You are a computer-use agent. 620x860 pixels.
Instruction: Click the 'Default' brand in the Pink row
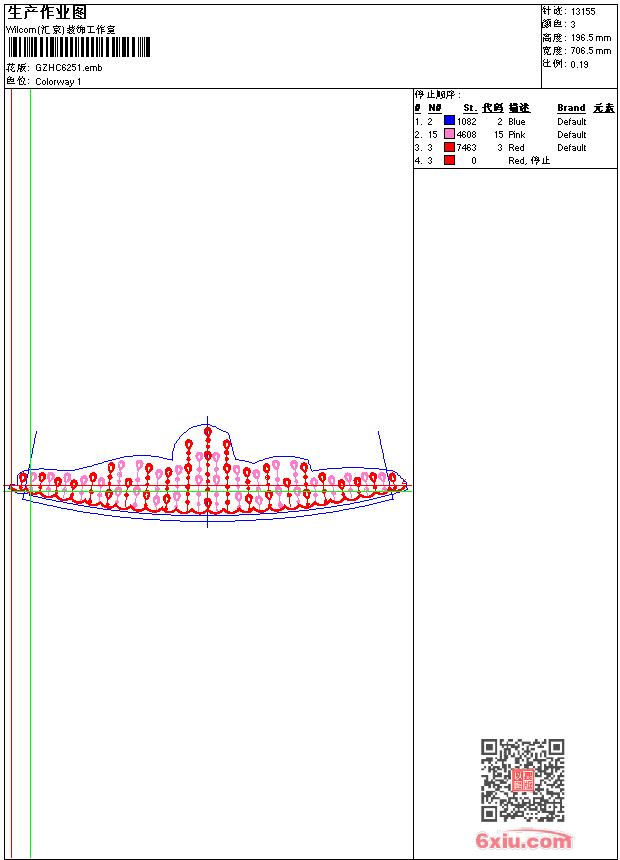click(x=572, y=134)
